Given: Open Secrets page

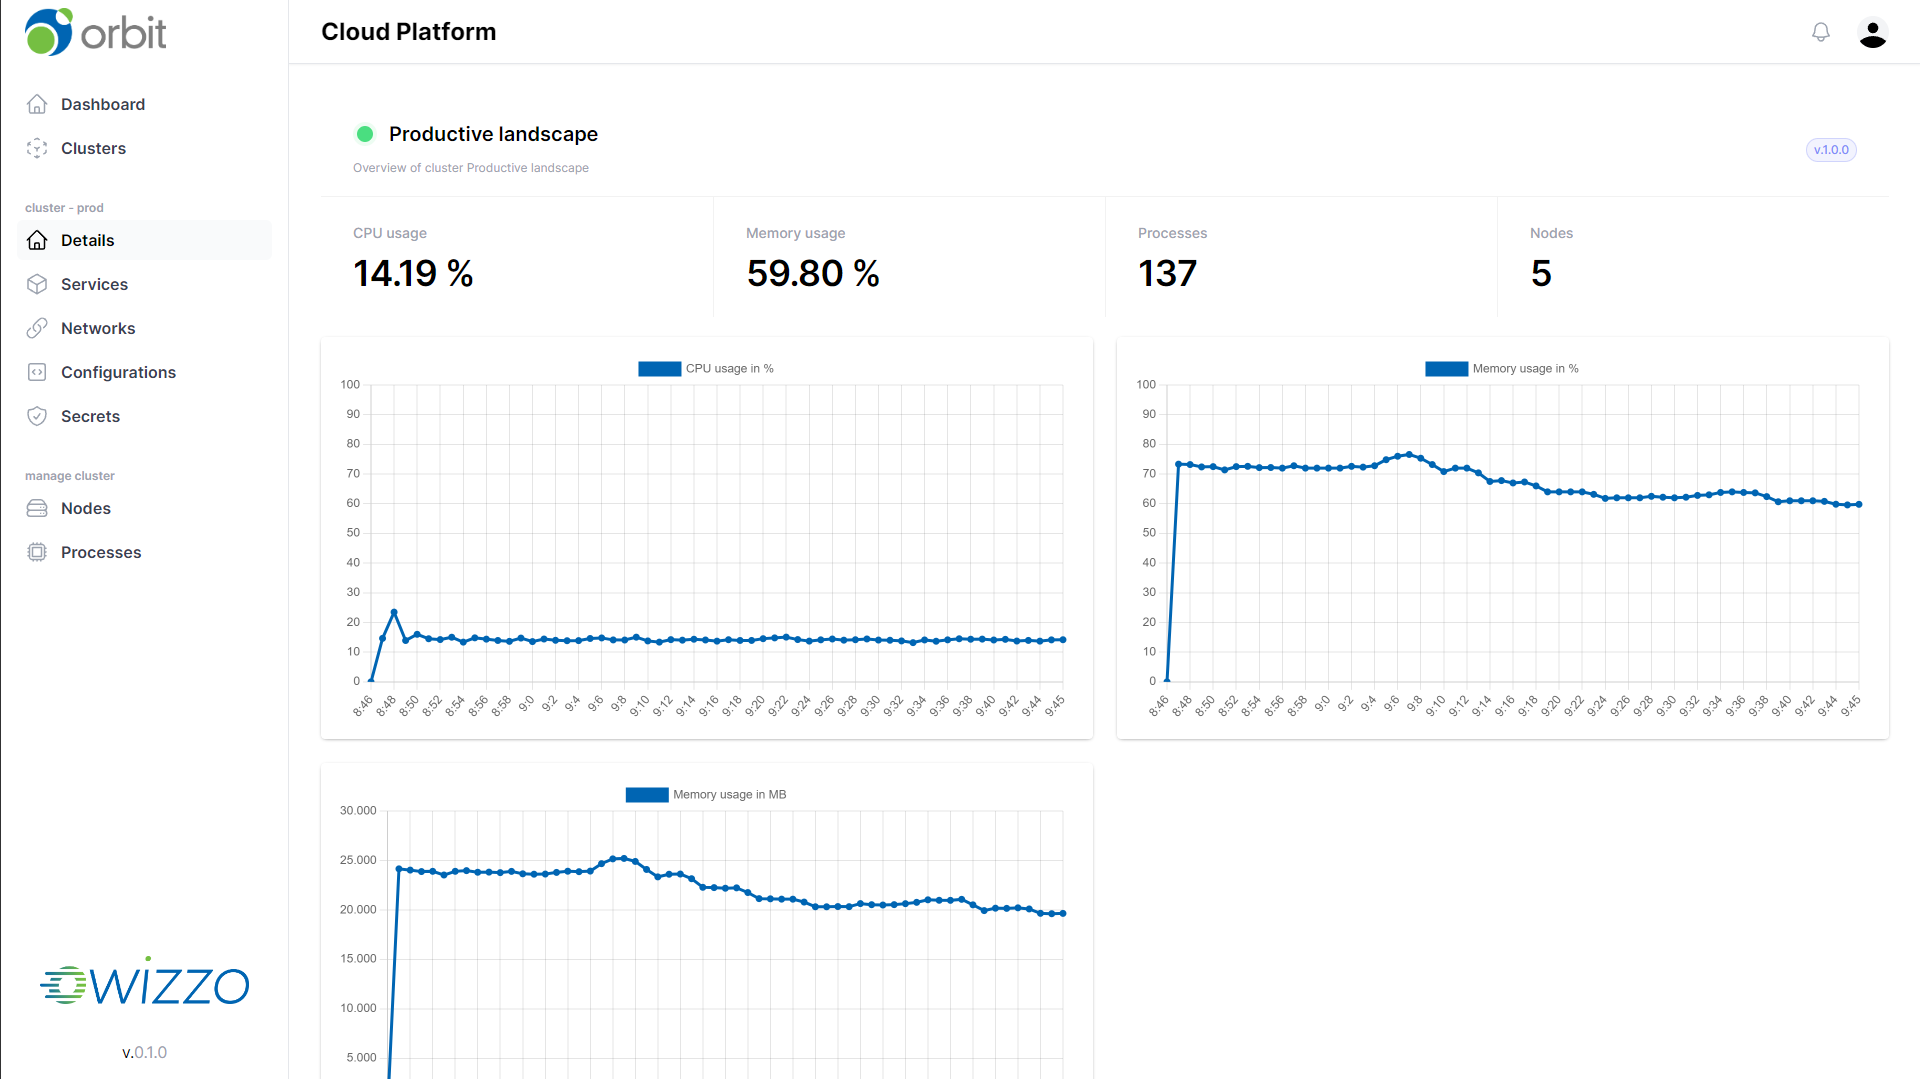Looking at the screenshot, I should point(144,416).
